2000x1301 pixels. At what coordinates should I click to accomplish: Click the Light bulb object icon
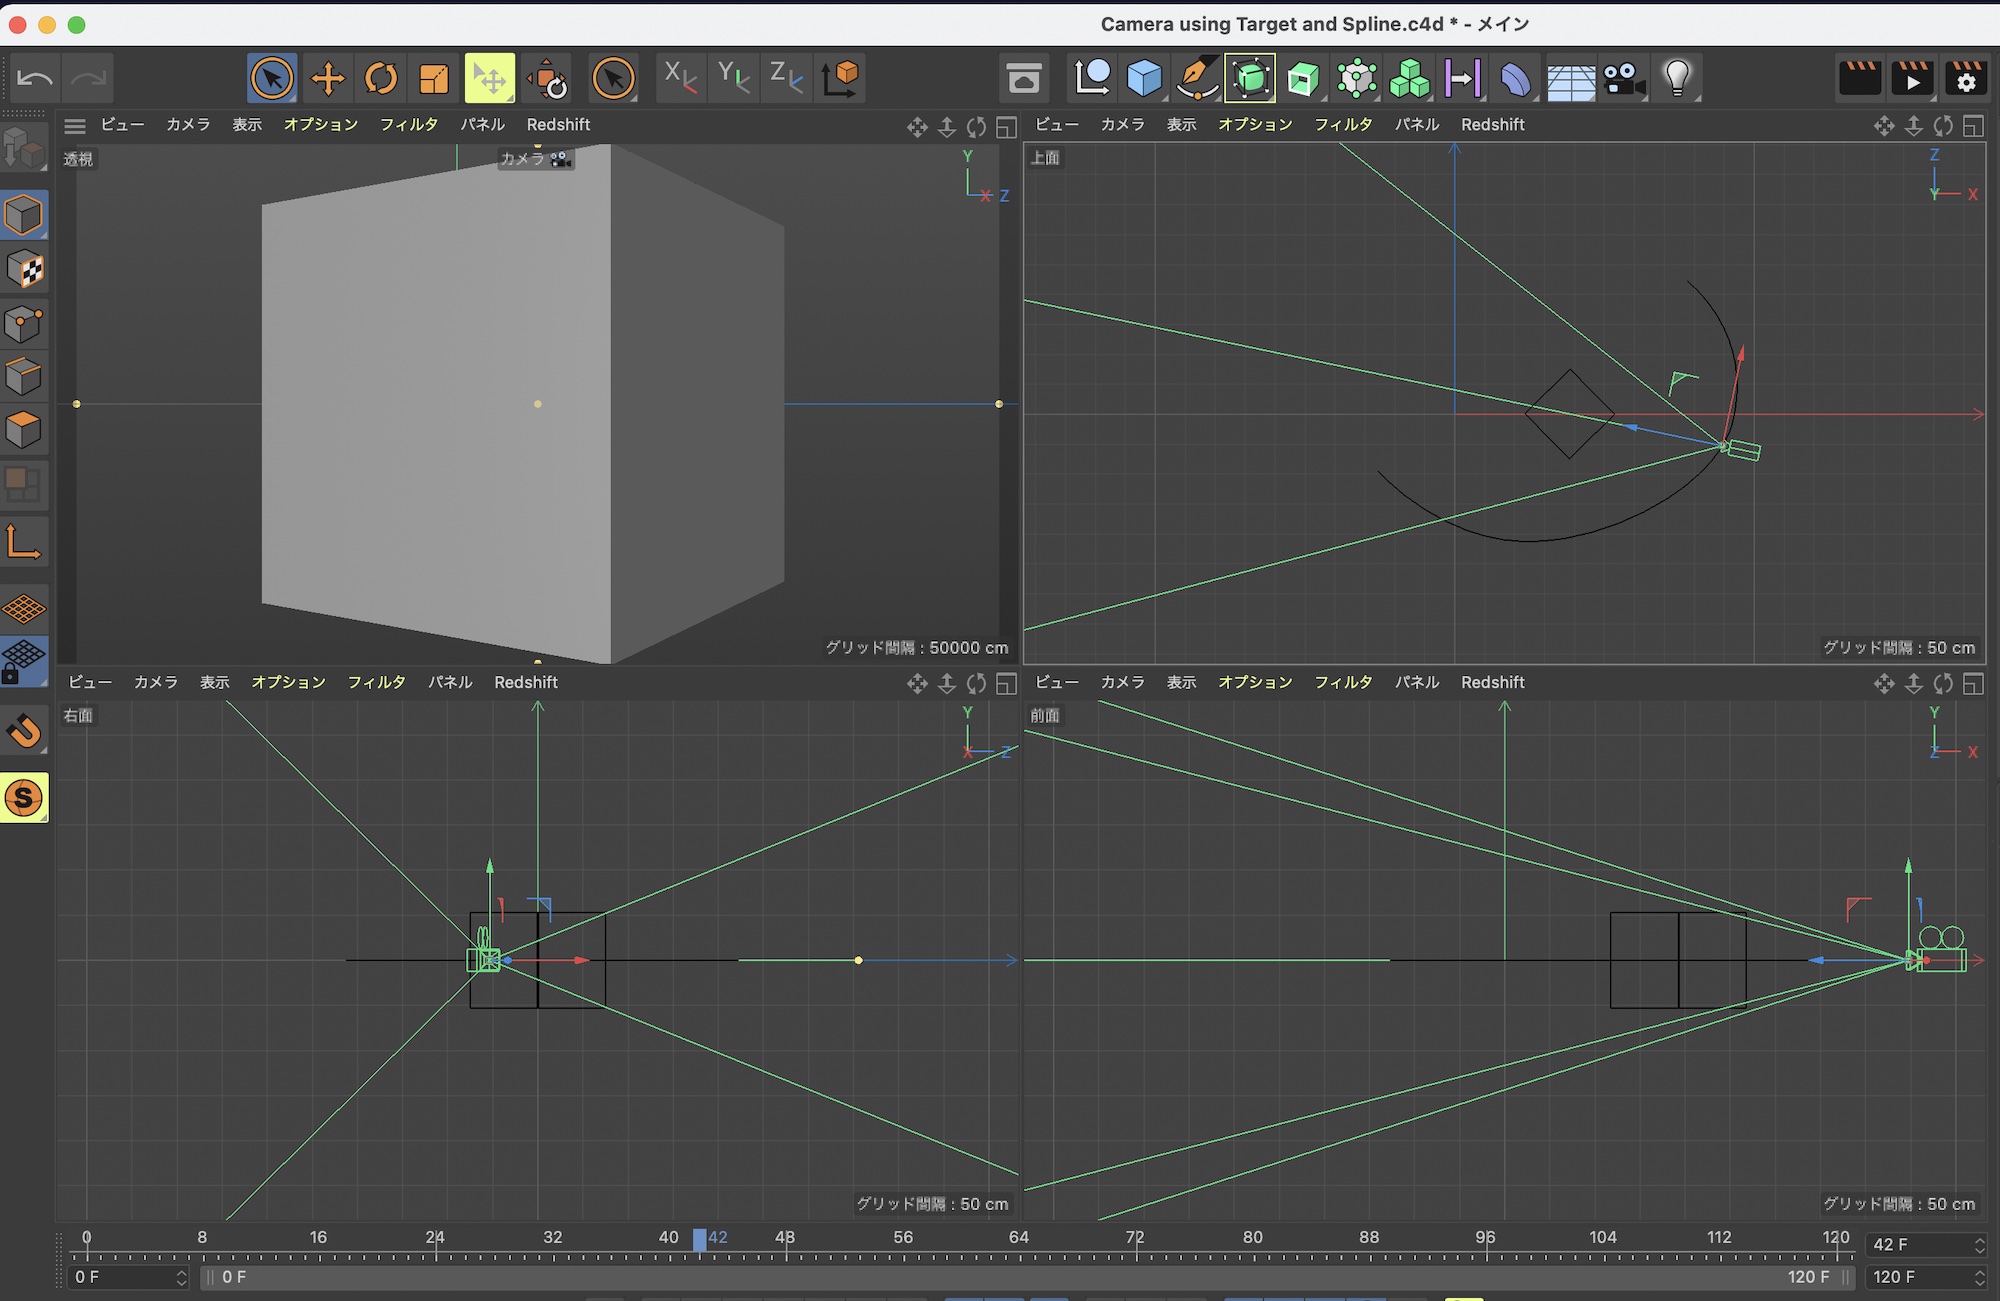pos(1677,78)
